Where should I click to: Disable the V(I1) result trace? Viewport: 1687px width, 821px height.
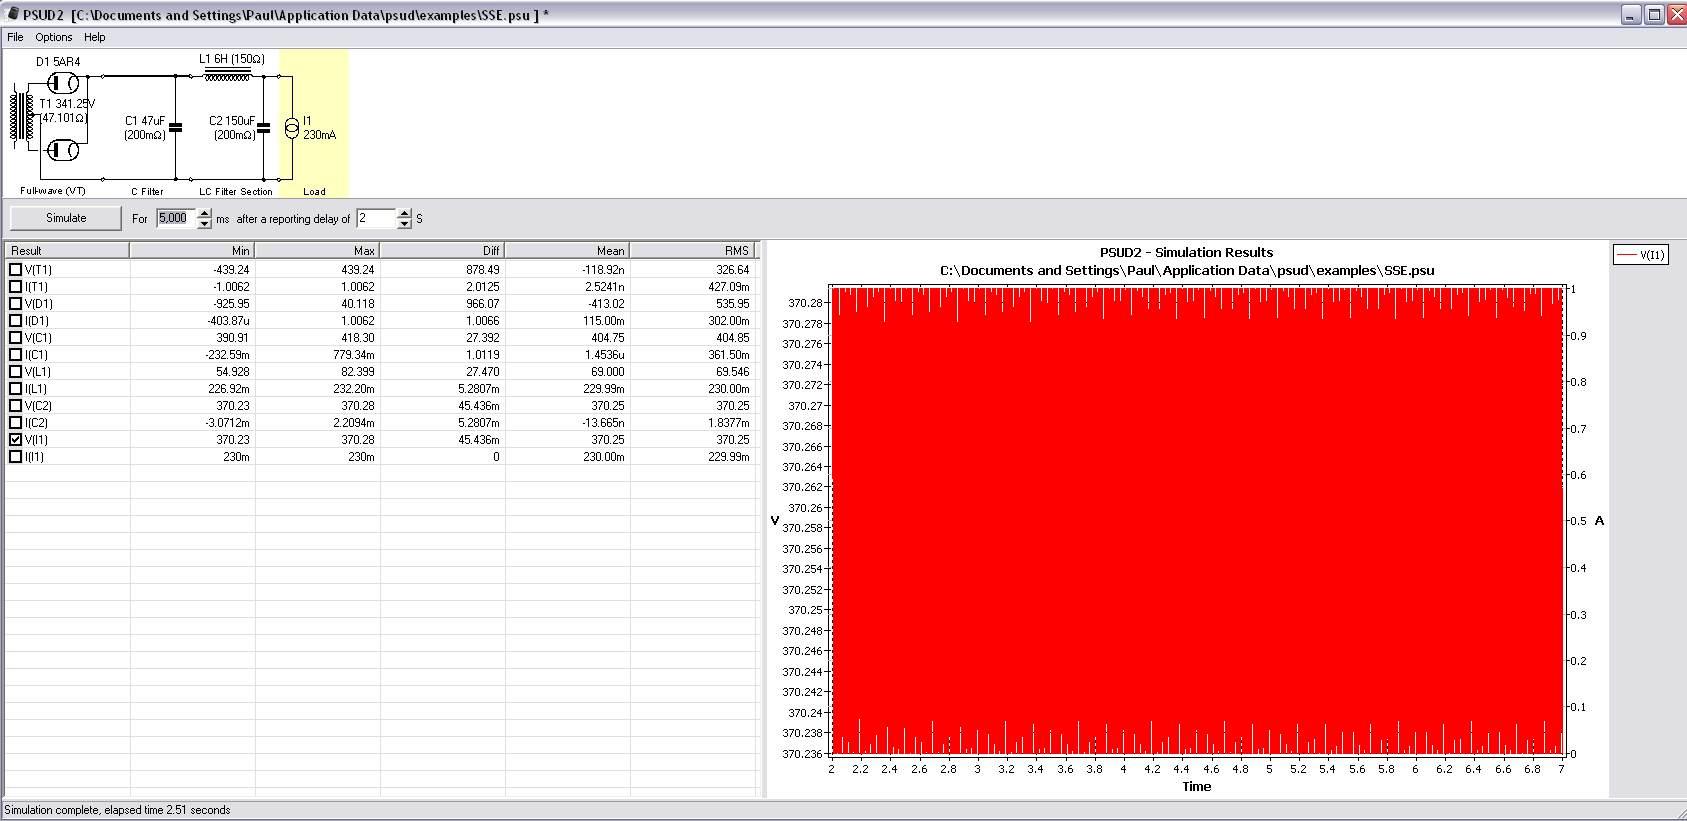coord(15,440)
